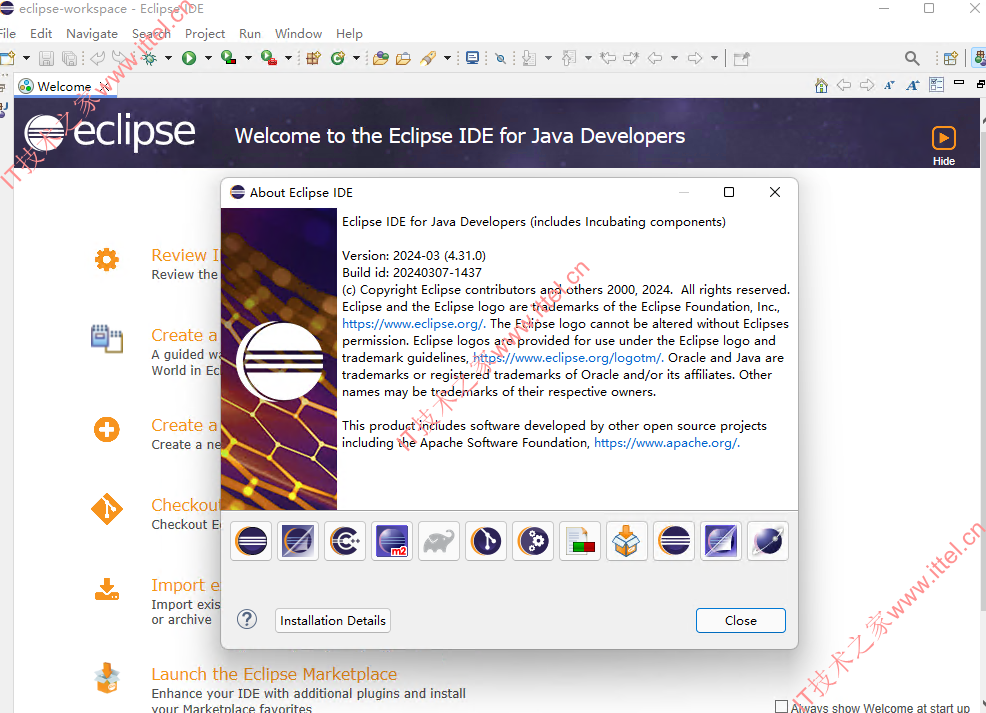986x713 pixels.
Task: Open the eclipse.org/logotm link
Action: 568,358
